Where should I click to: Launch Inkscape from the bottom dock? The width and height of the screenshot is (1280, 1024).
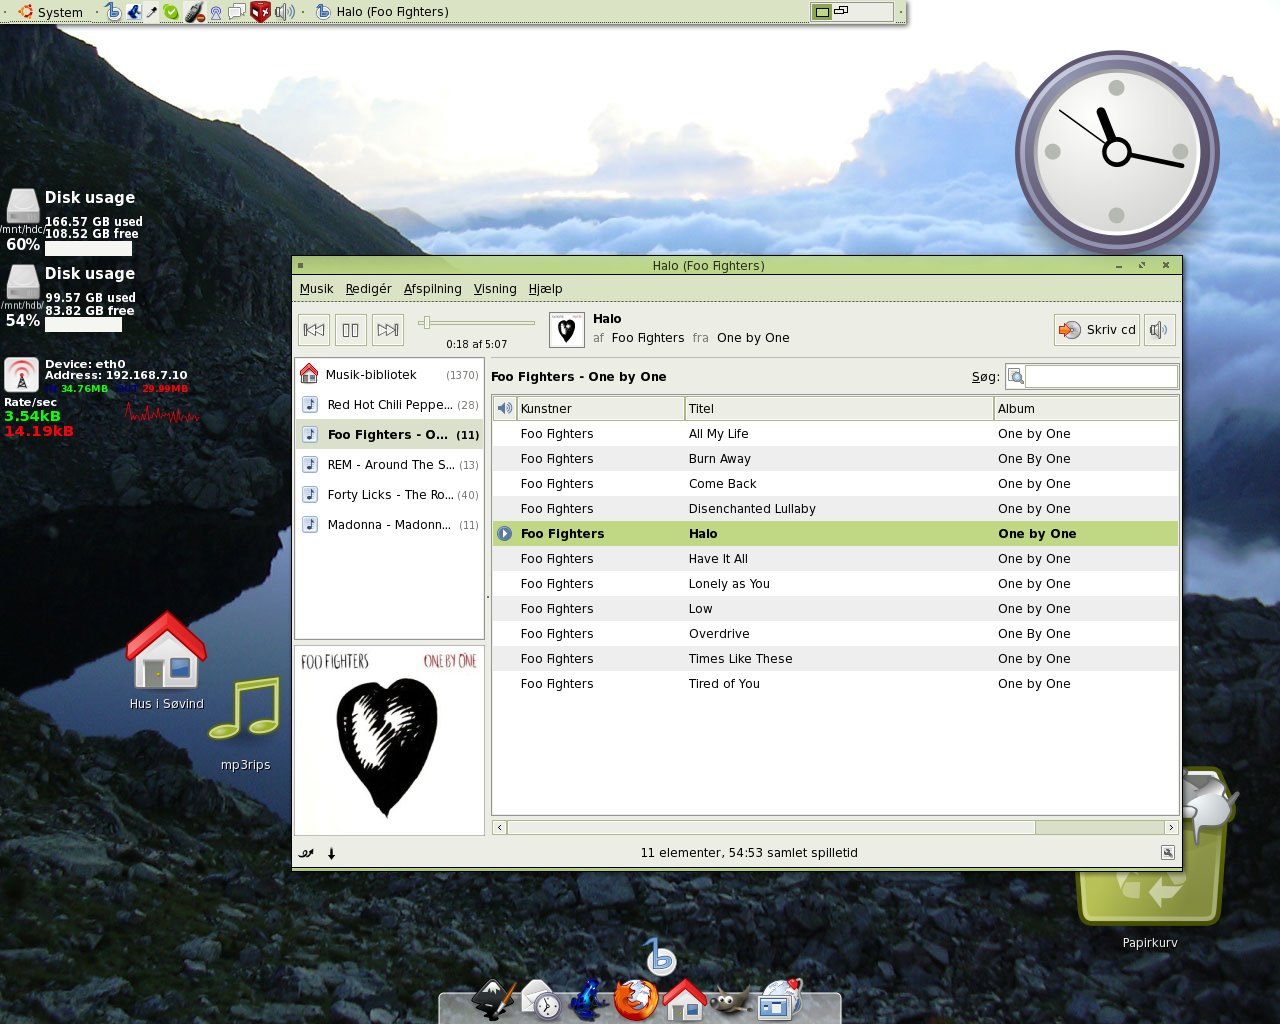(493, 999)
